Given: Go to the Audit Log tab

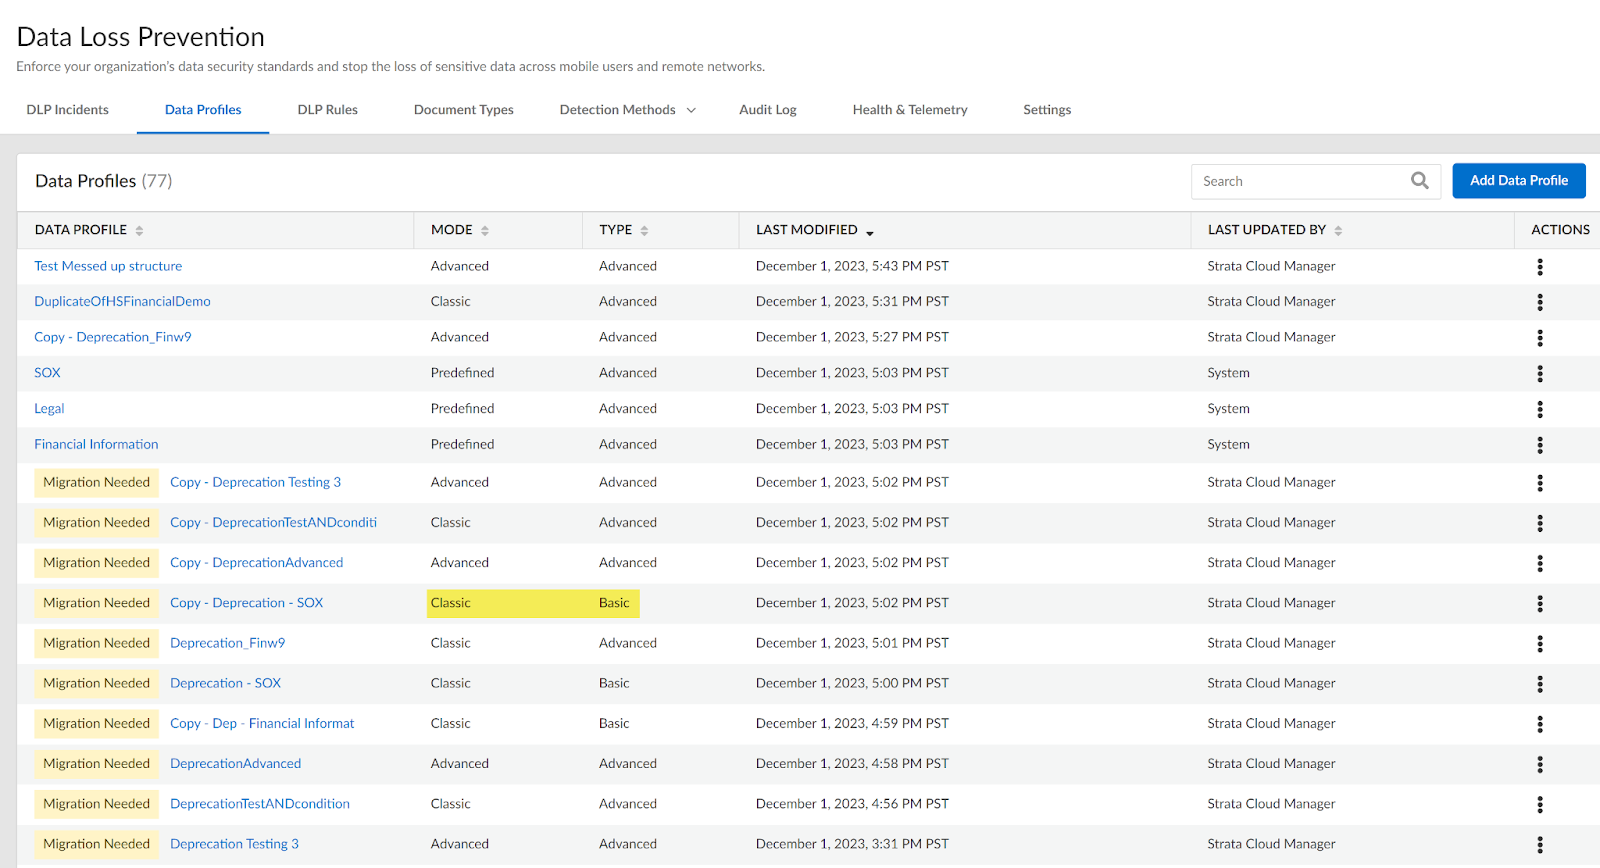Looking at the screenshot, I should [x=767, y=110].
